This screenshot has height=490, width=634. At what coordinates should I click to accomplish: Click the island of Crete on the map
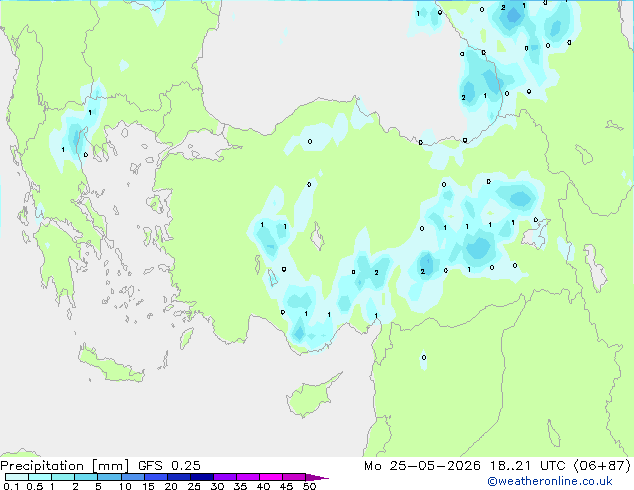pyautogui.click(x=110, y=366)
